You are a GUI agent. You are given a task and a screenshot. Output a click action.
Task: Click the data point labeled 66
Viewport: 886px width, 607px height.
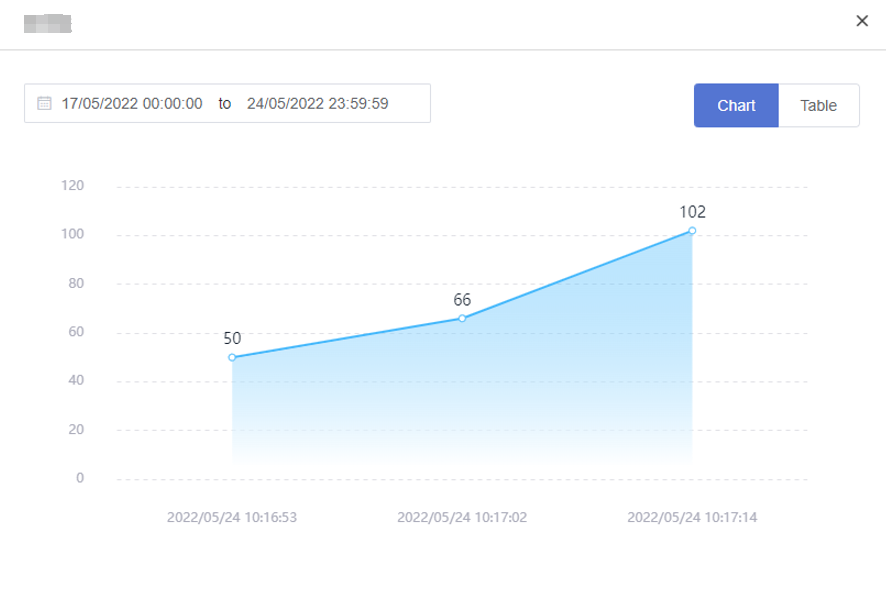(x=462, y=318)
